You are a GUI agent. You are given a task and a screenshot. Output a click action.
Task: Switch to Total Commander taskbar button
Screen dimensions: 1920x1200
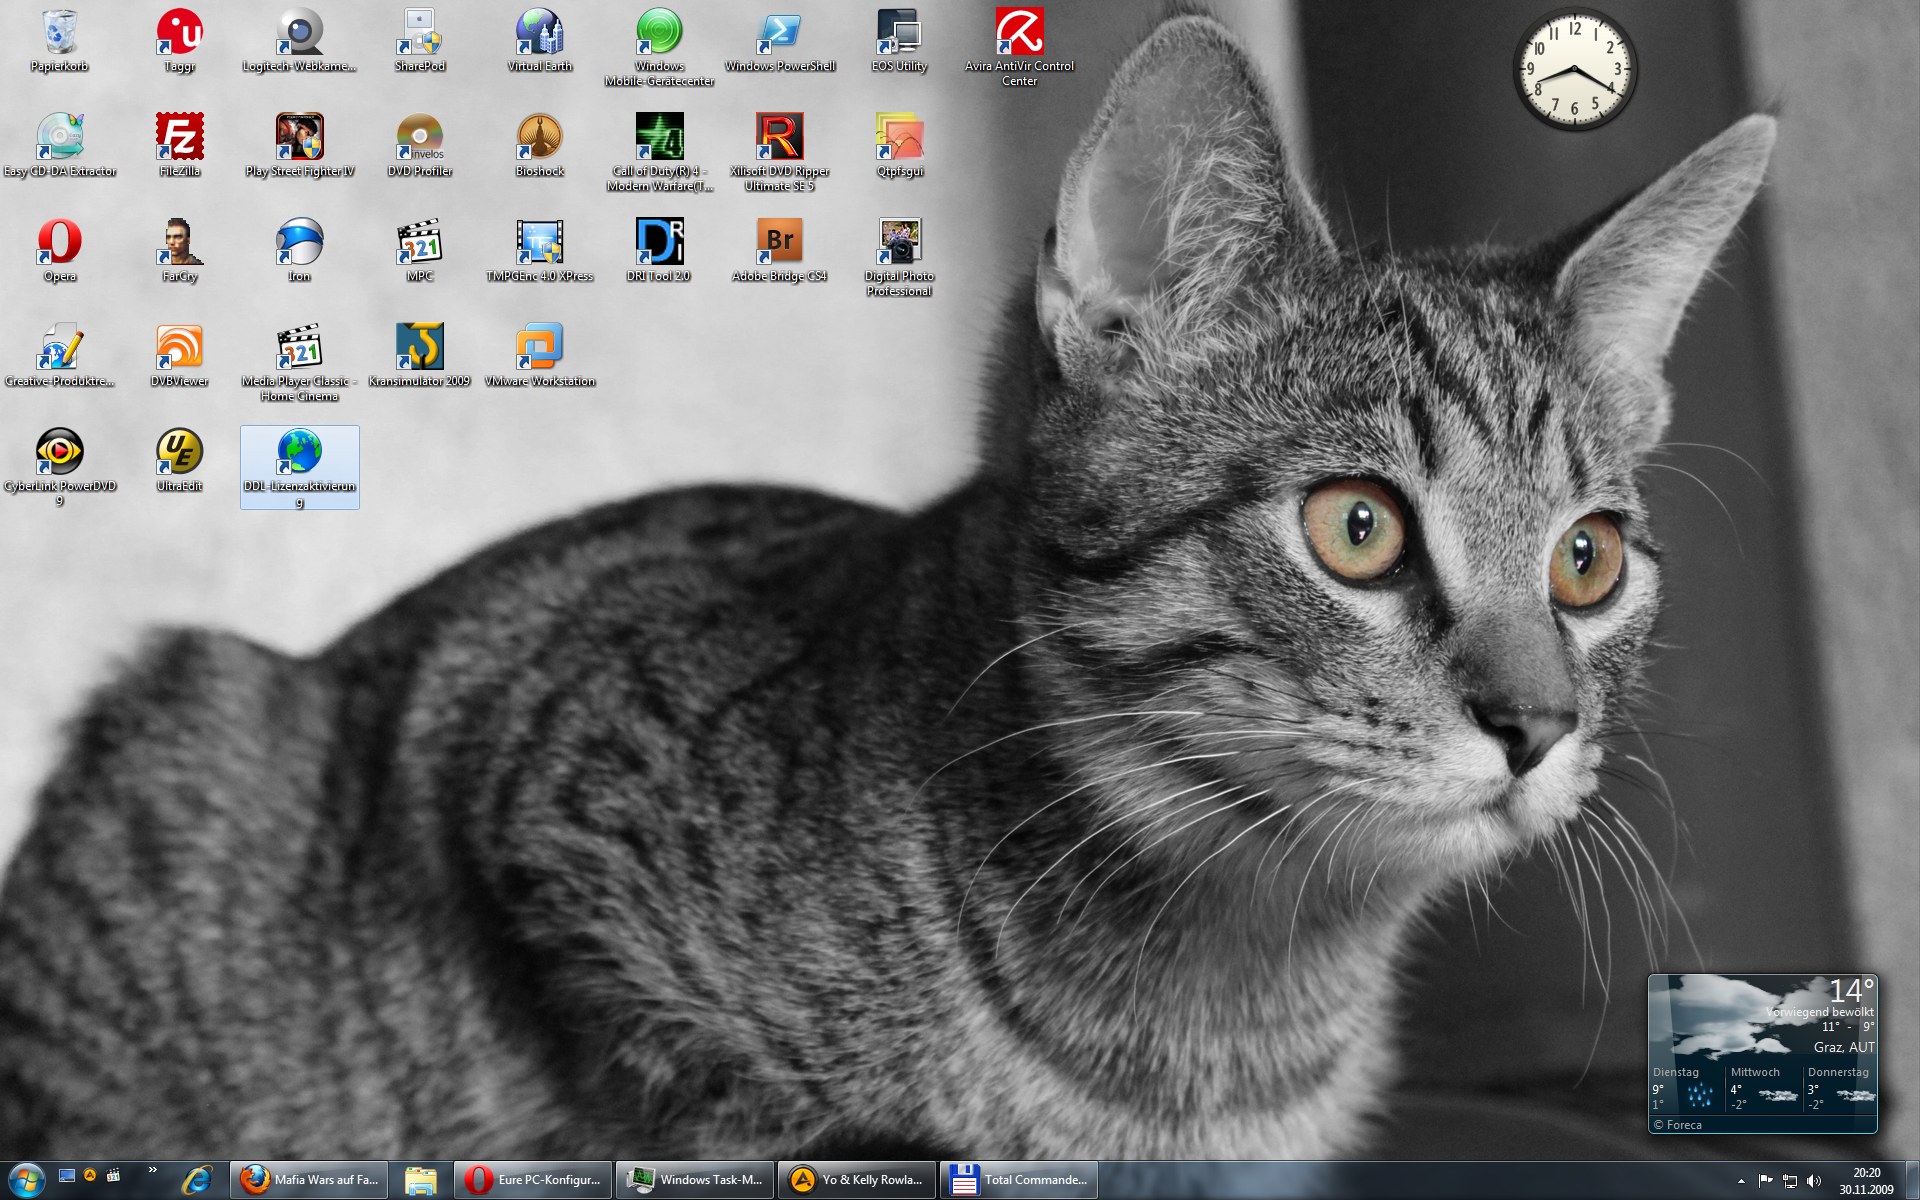[1019, 1180]
